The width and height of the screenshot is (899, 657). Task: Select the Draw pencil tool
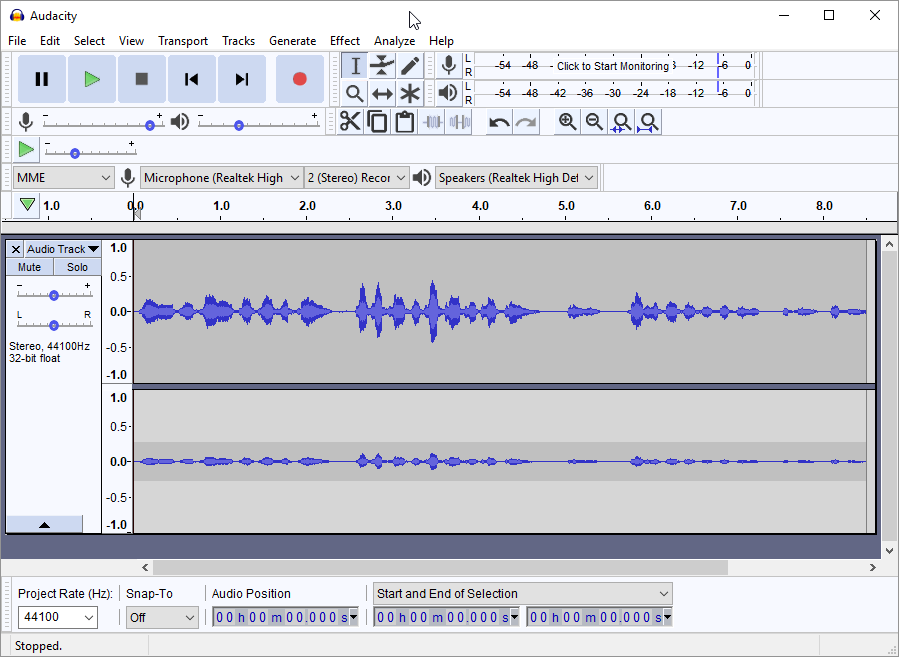point(410,66)
